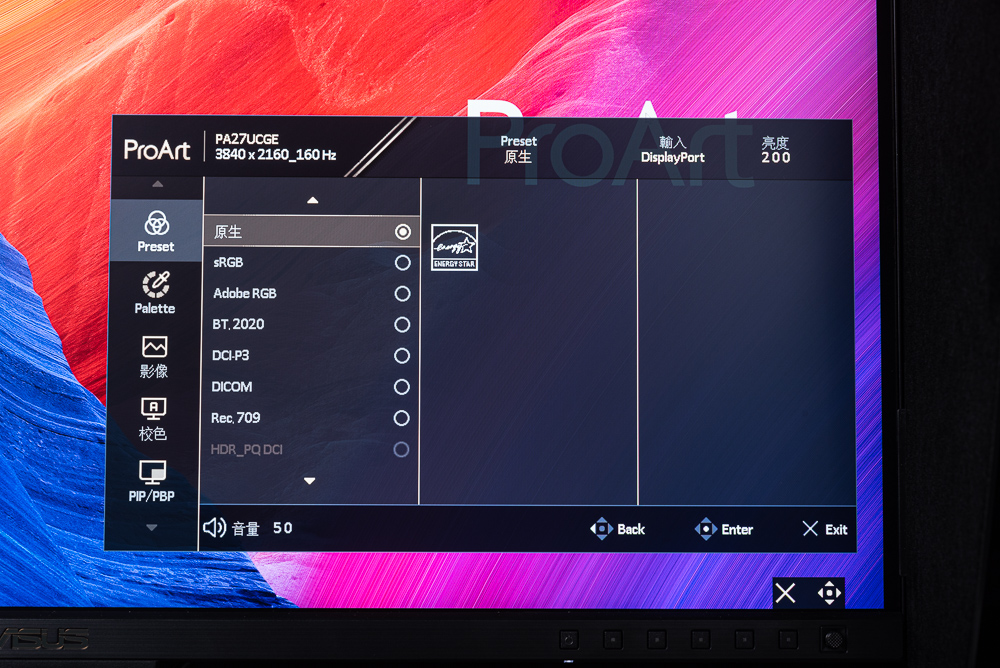Viewport: 1000px width, 668px height.
Task: Select the DCI-P3 radio button
Action: [402, 355]
